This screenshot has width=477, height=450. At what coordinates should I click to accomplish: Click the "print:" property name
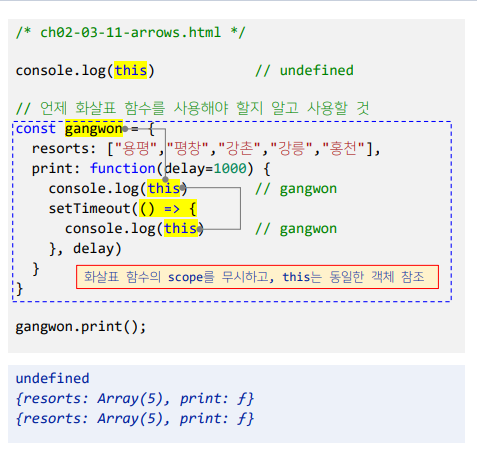tap(56, 169)
